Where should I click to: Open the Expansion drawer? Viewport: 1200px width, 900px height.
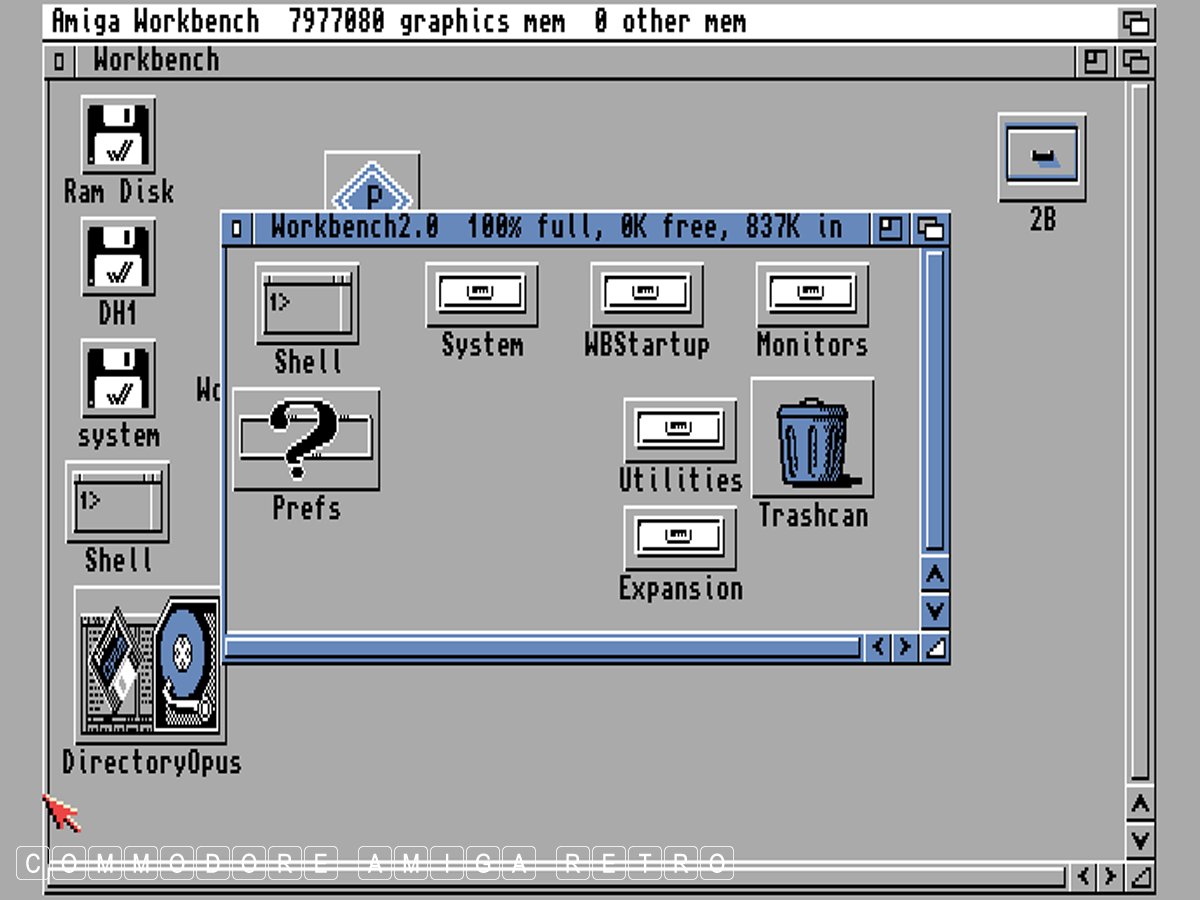[680, 538]
